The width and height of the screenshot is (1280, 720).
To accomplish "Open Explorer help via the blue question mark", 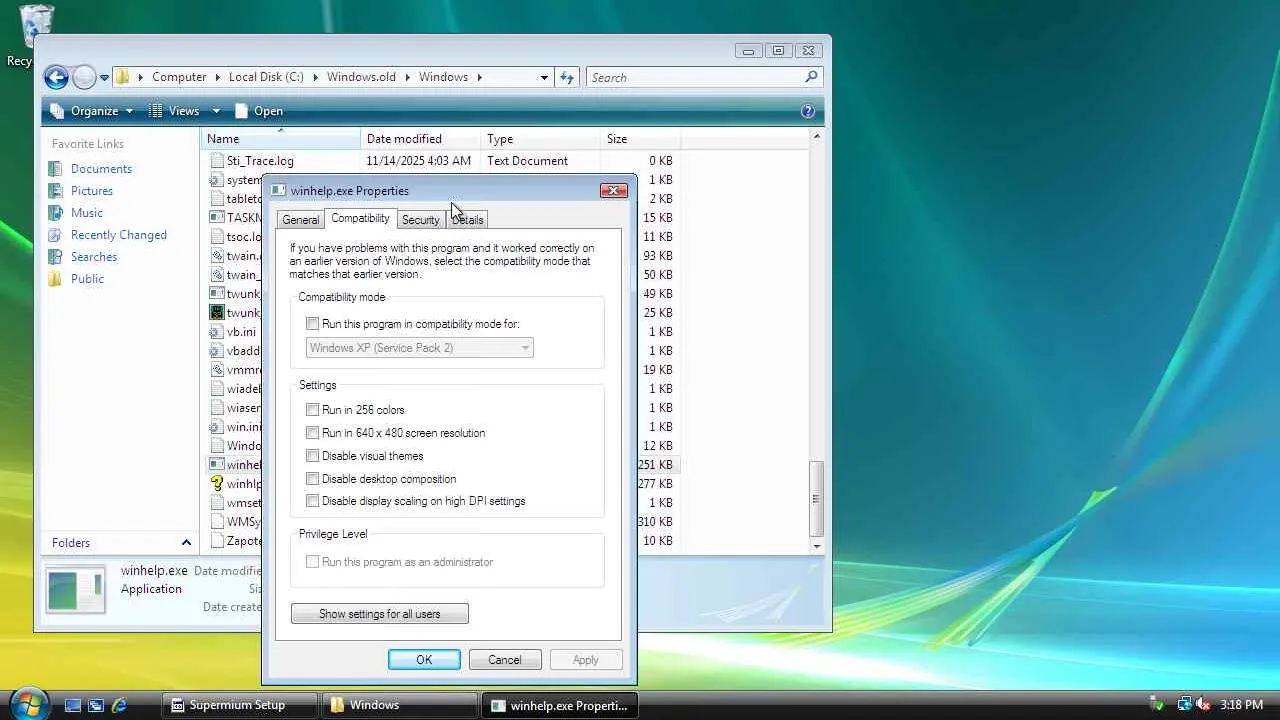I will tap(808, 111).
